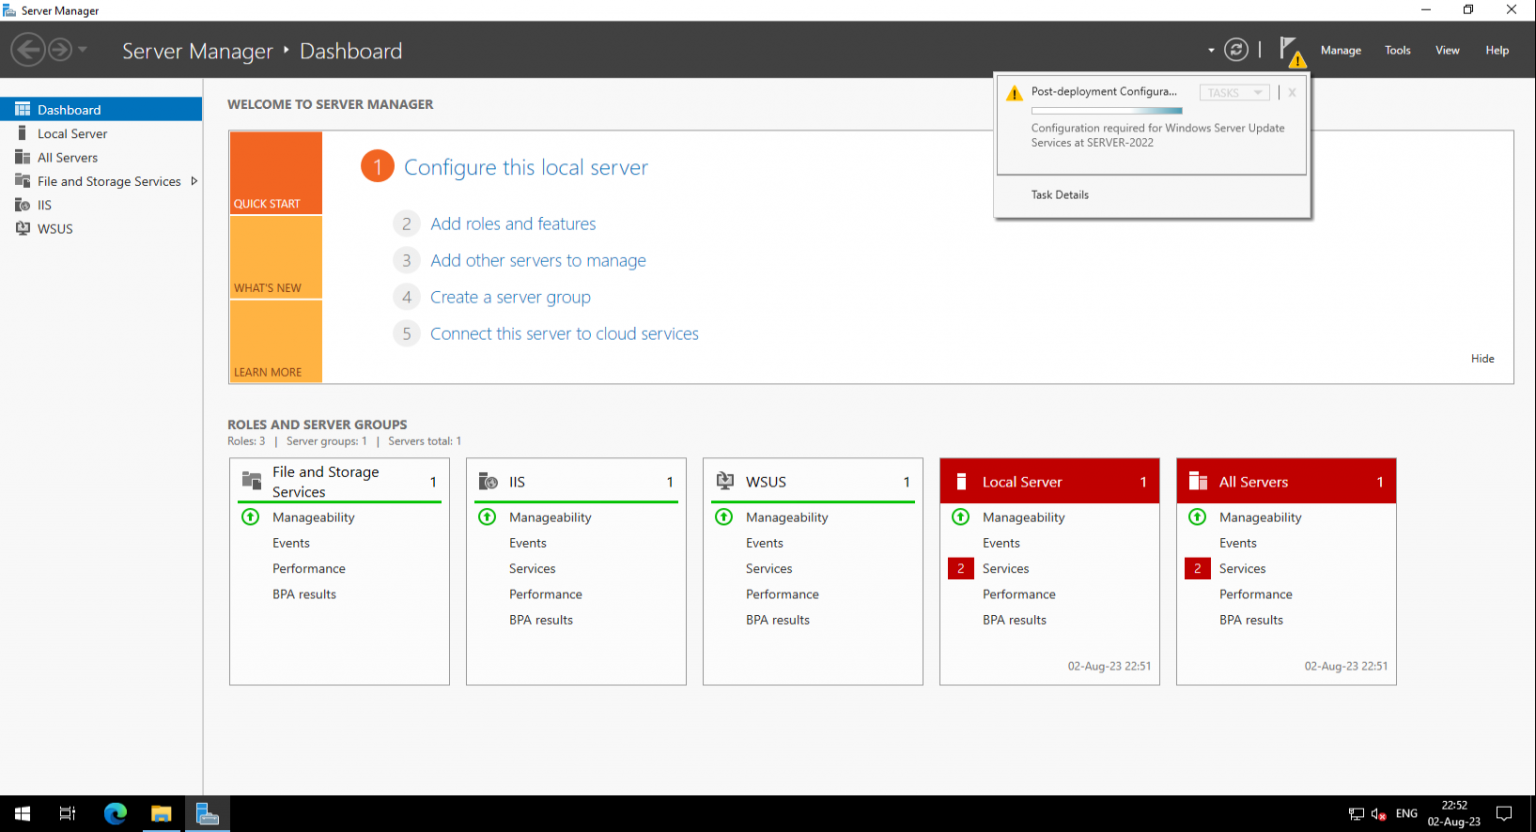Launch Microsoft Edge from the taskbar
The height and width of the screenshot is (832, 1536).
(x=115, y=813)
